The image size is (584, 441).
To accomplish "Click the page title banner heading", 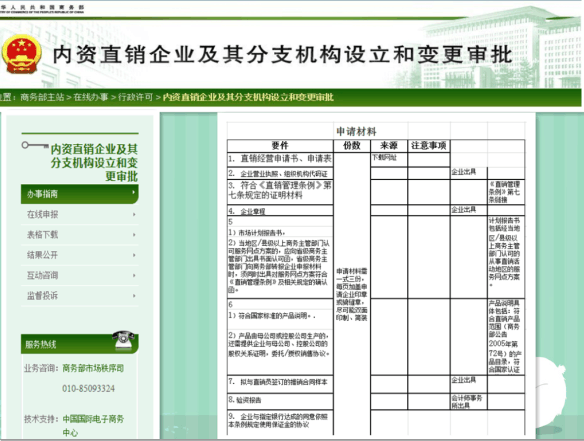I will pos(283,55).
